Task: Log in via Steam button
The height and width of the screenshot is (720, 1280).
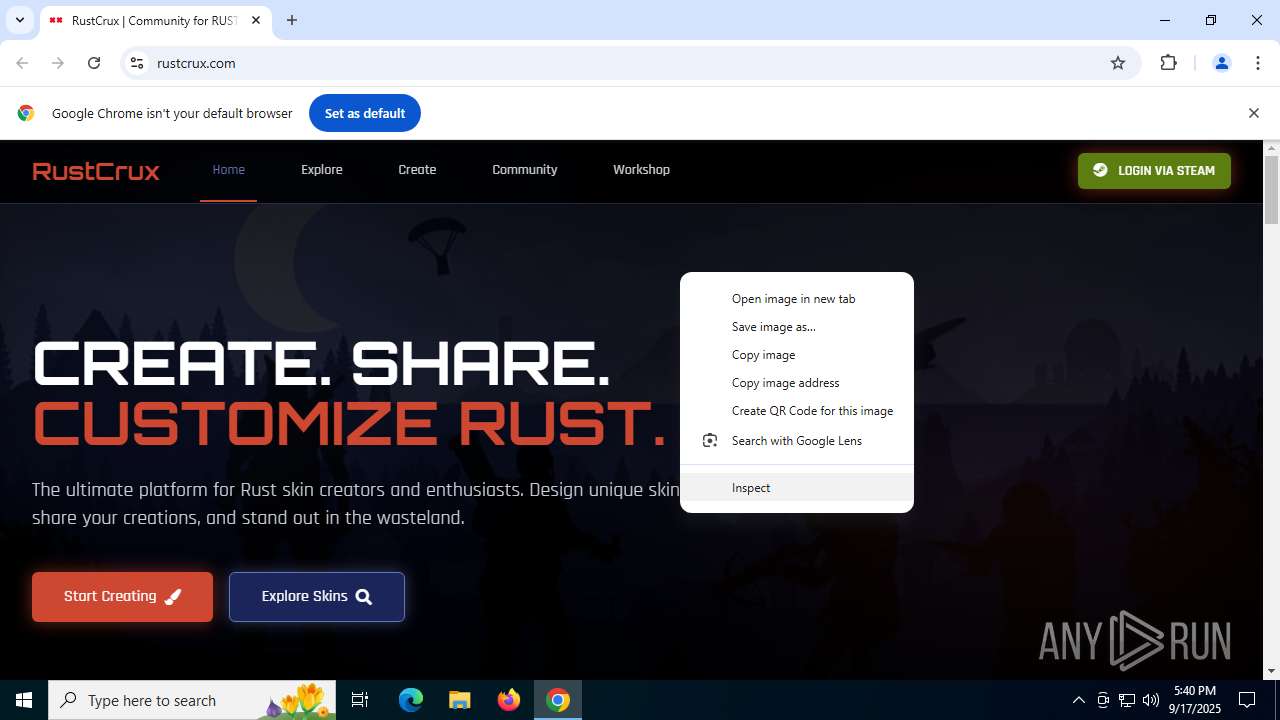Action: (x=1154, y=171)
